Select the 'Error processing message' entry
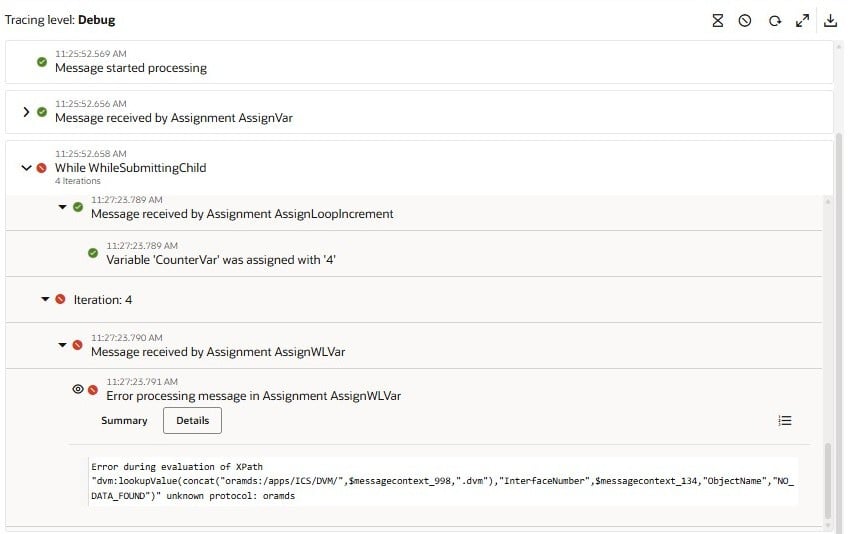This screenshot has width=848, height=534. (253, 396)
